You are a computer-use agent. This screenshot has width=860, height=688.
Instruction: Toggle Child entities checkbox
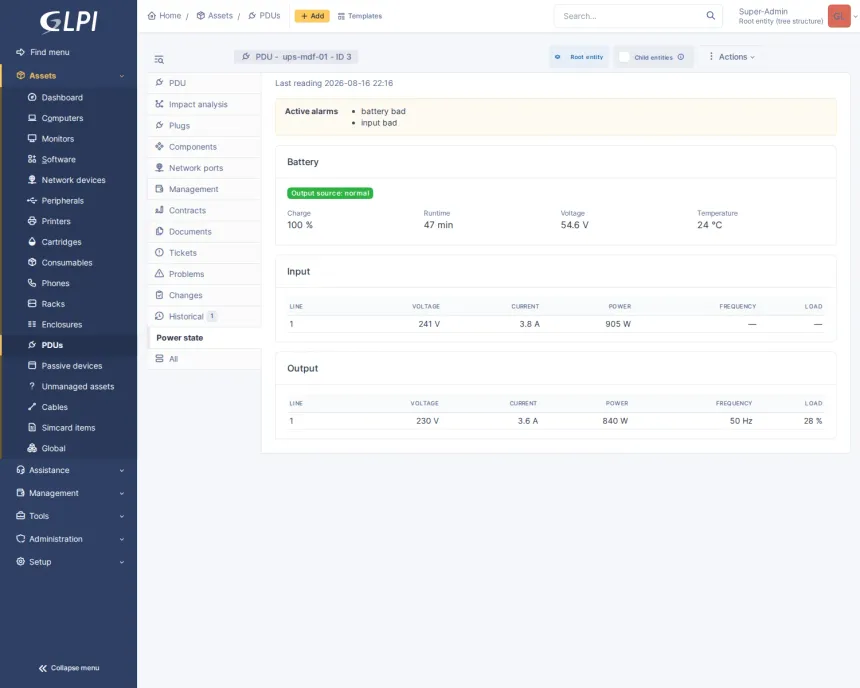click(x=624, y=57)
